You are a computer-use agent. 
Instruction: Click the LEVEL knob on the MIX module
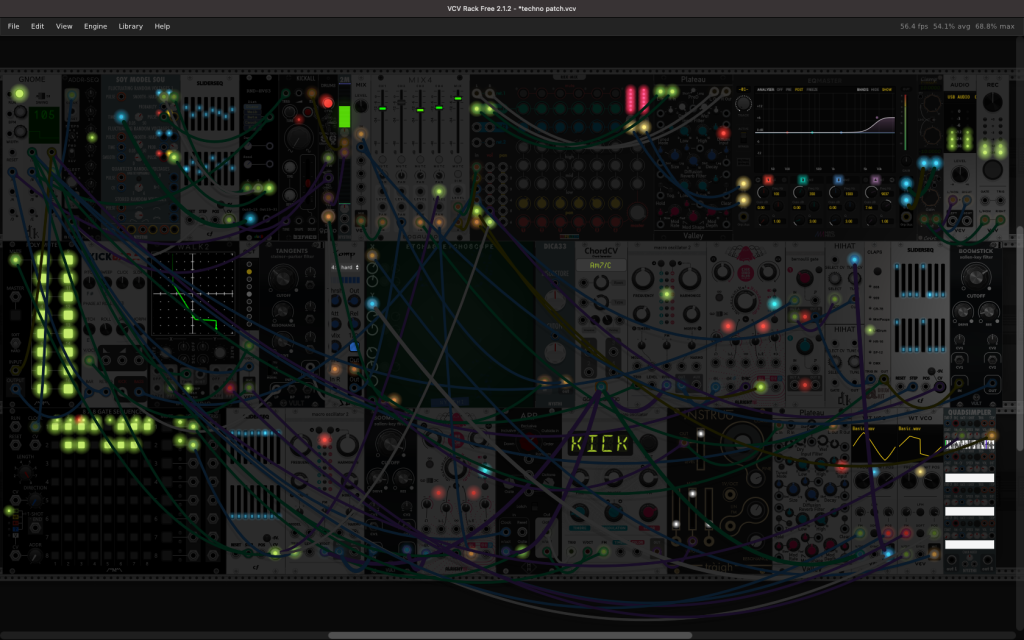pyautogui.click(x=360, y=104)
